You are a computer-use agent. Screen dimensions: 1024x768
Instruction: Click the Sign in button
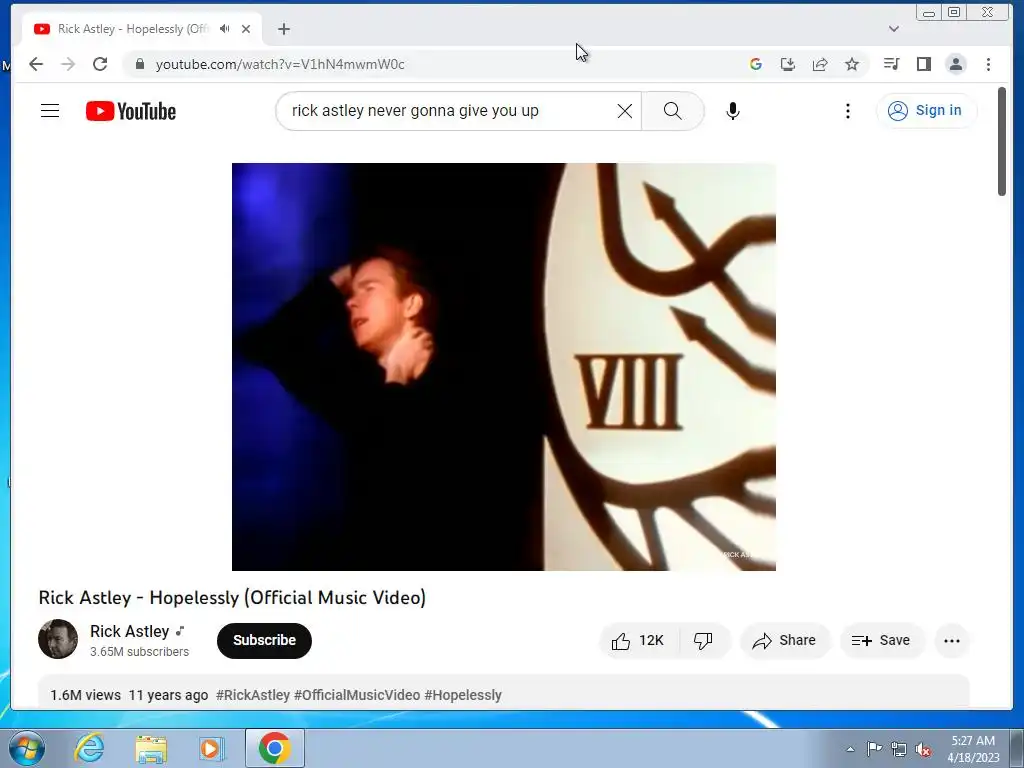(926, 110)
